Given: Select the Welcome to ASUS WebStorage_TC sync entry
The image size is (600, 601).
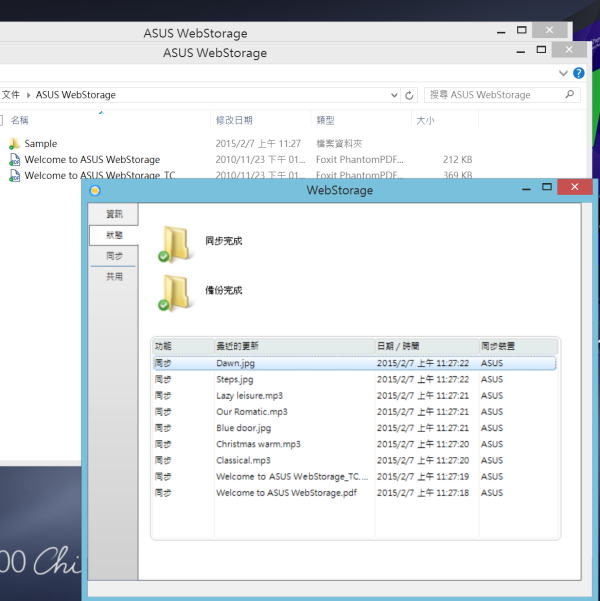Looking at the screenshot, I should [x=355, y=476].
